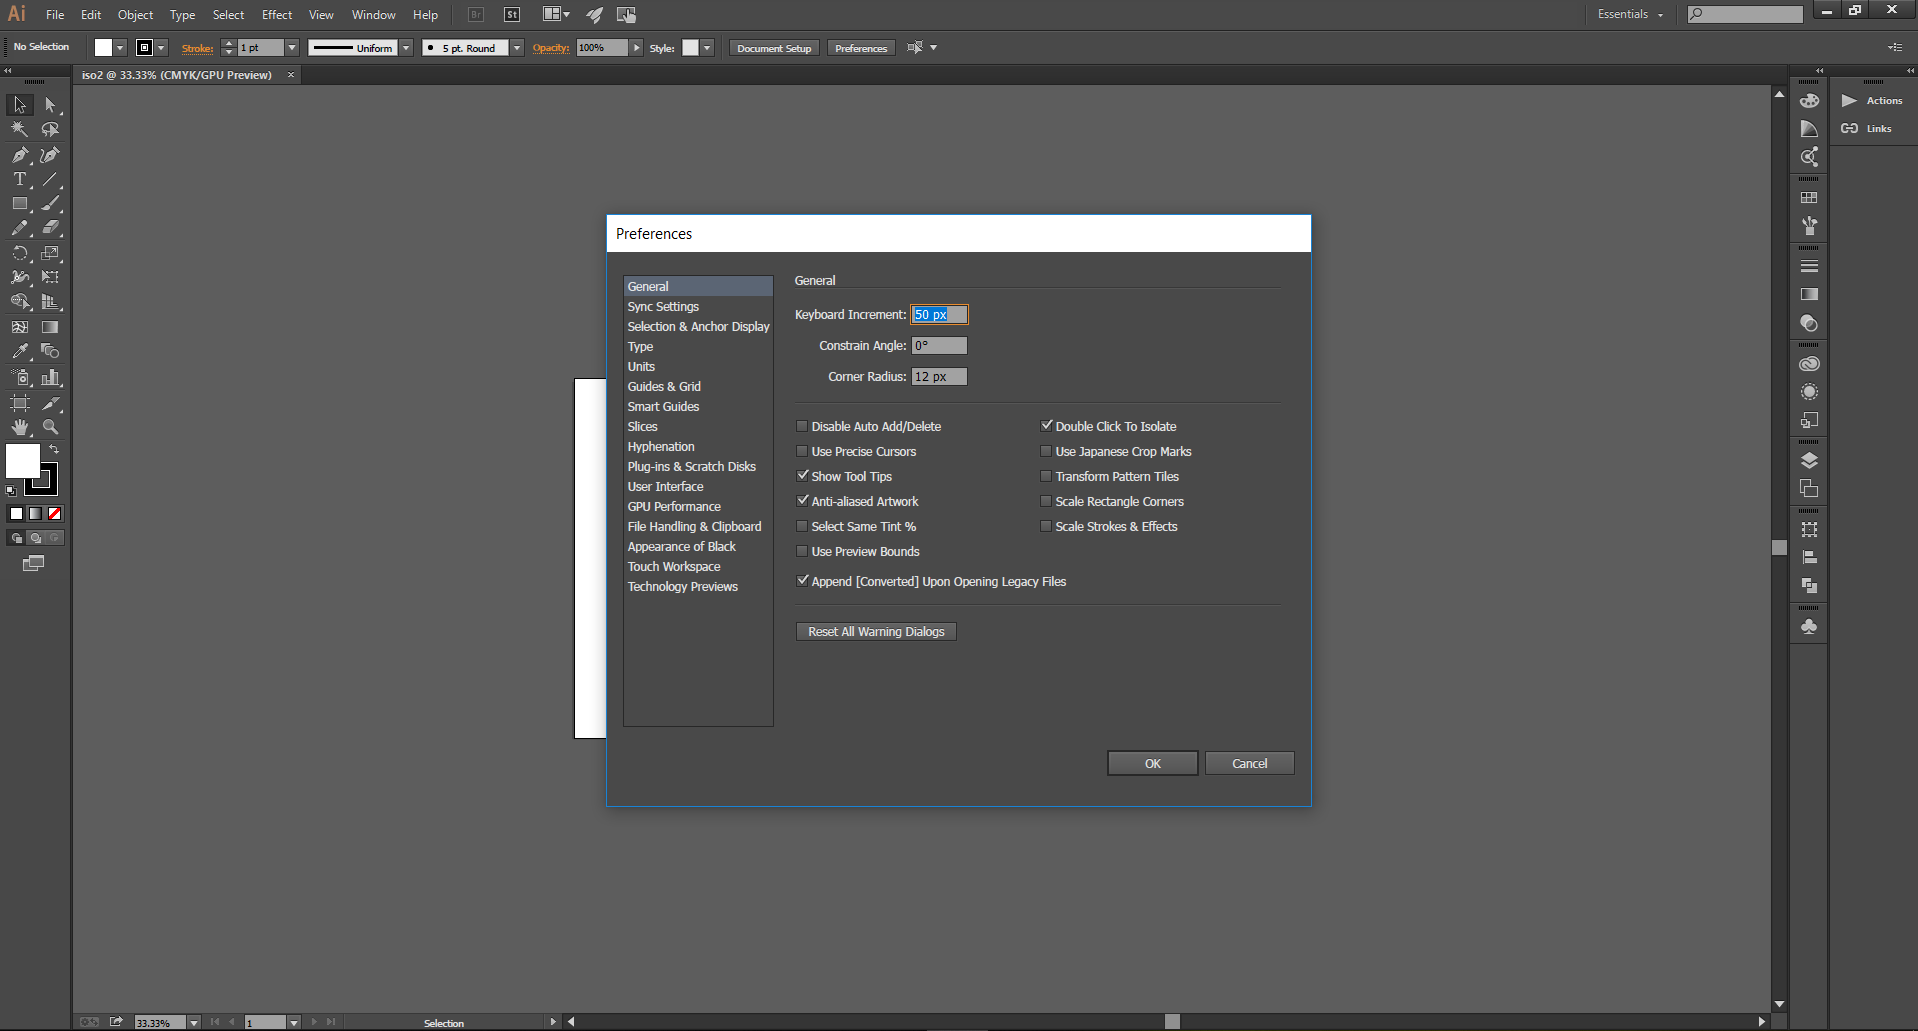
Task: Open the Layers panel icon
Action: click(1809, 461)
